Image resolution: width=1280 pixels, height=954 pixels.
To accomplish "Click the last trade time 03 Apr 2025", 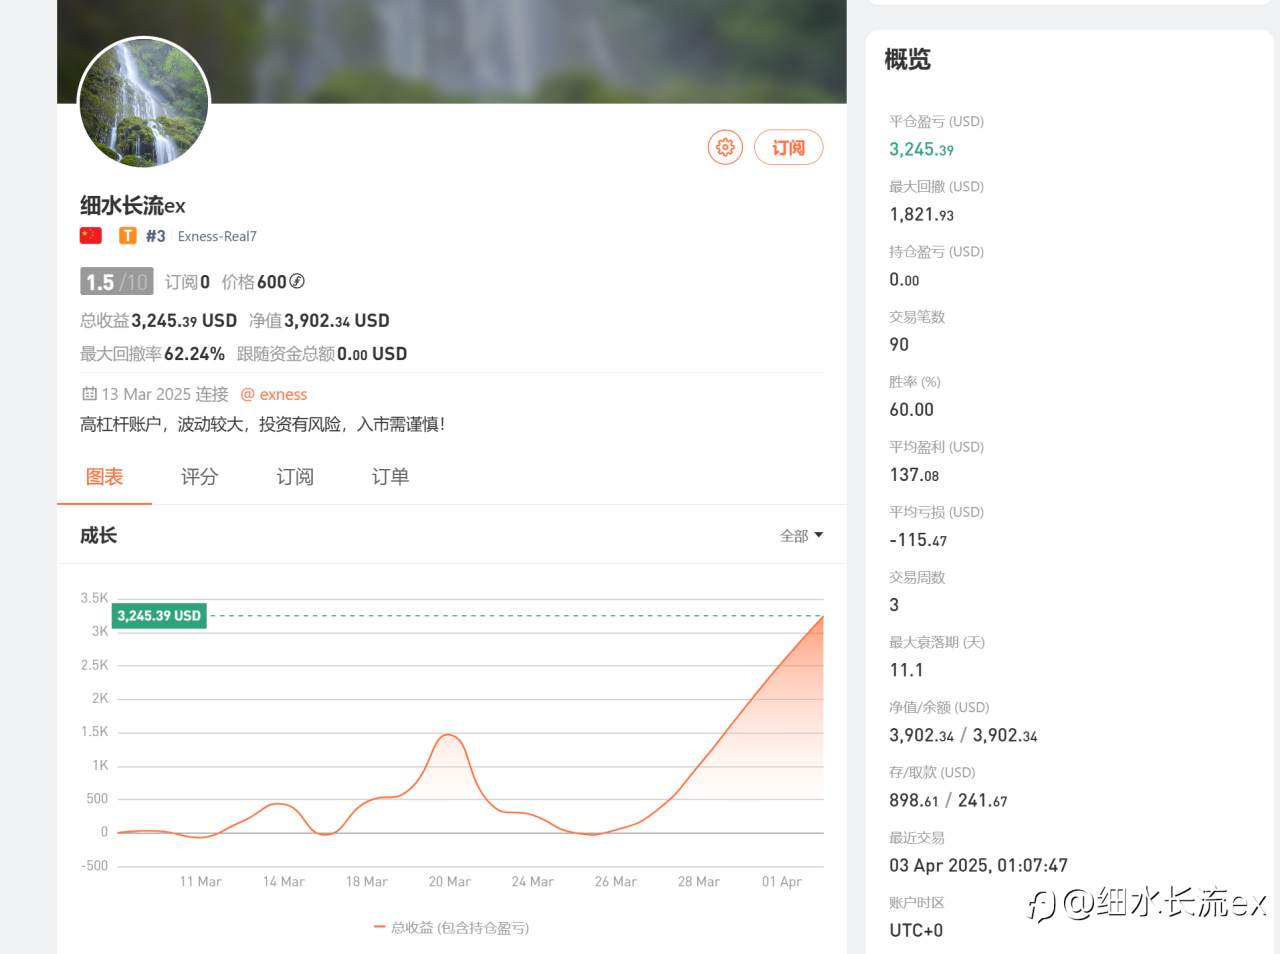I will tap(978, 865).
